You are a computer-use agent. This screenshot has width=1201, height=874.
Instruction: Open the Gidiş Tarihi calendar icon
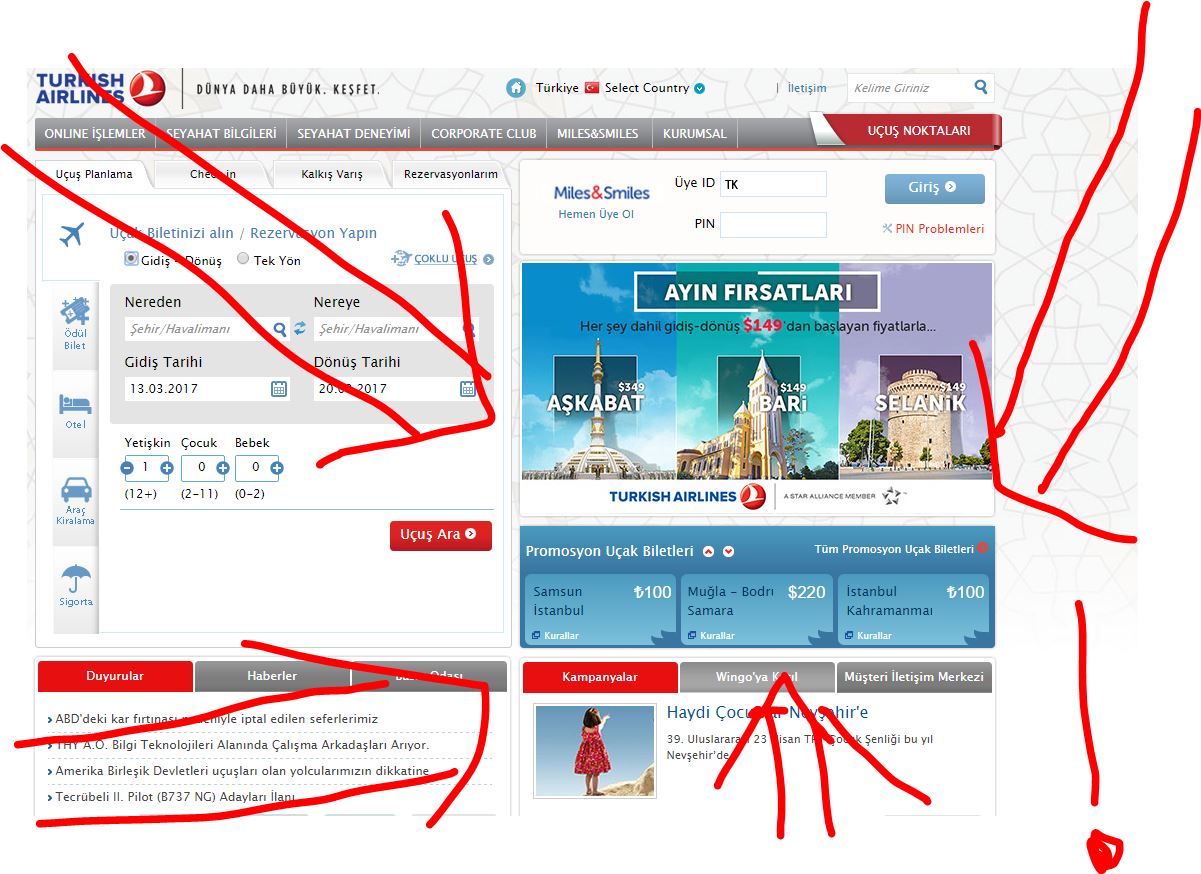[x=279, y=389]
